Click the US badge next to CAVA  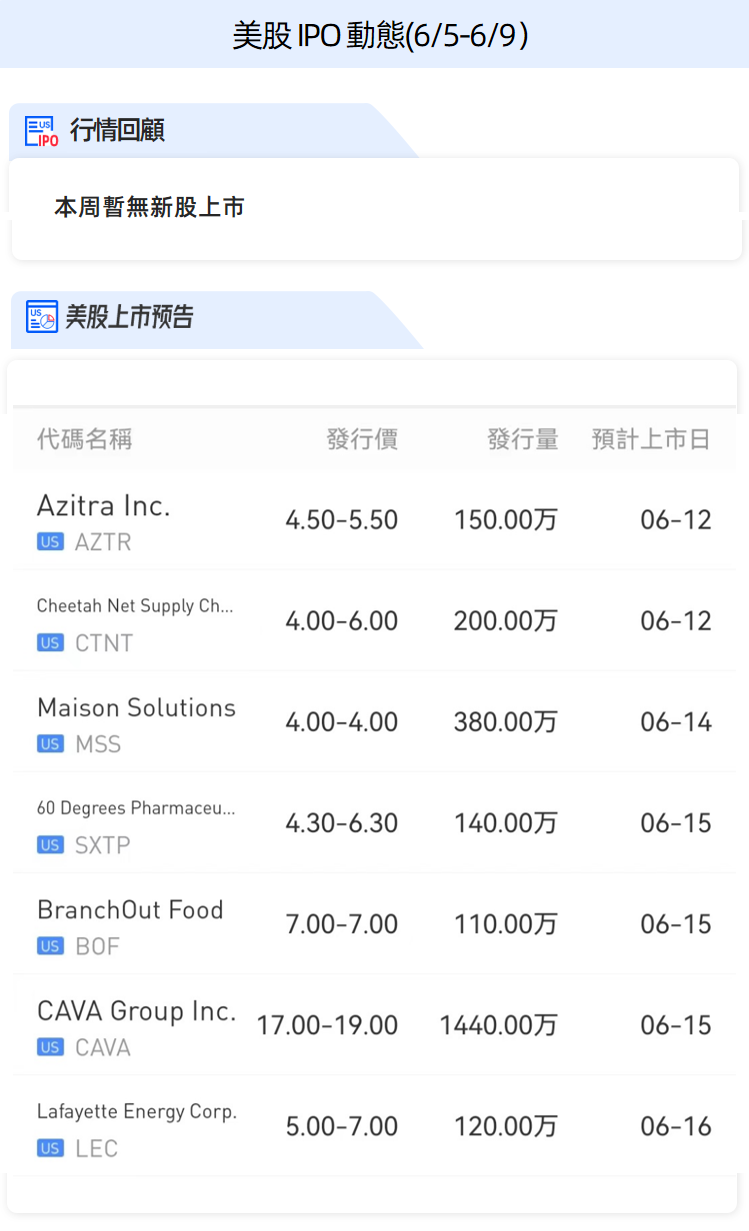50,1047
